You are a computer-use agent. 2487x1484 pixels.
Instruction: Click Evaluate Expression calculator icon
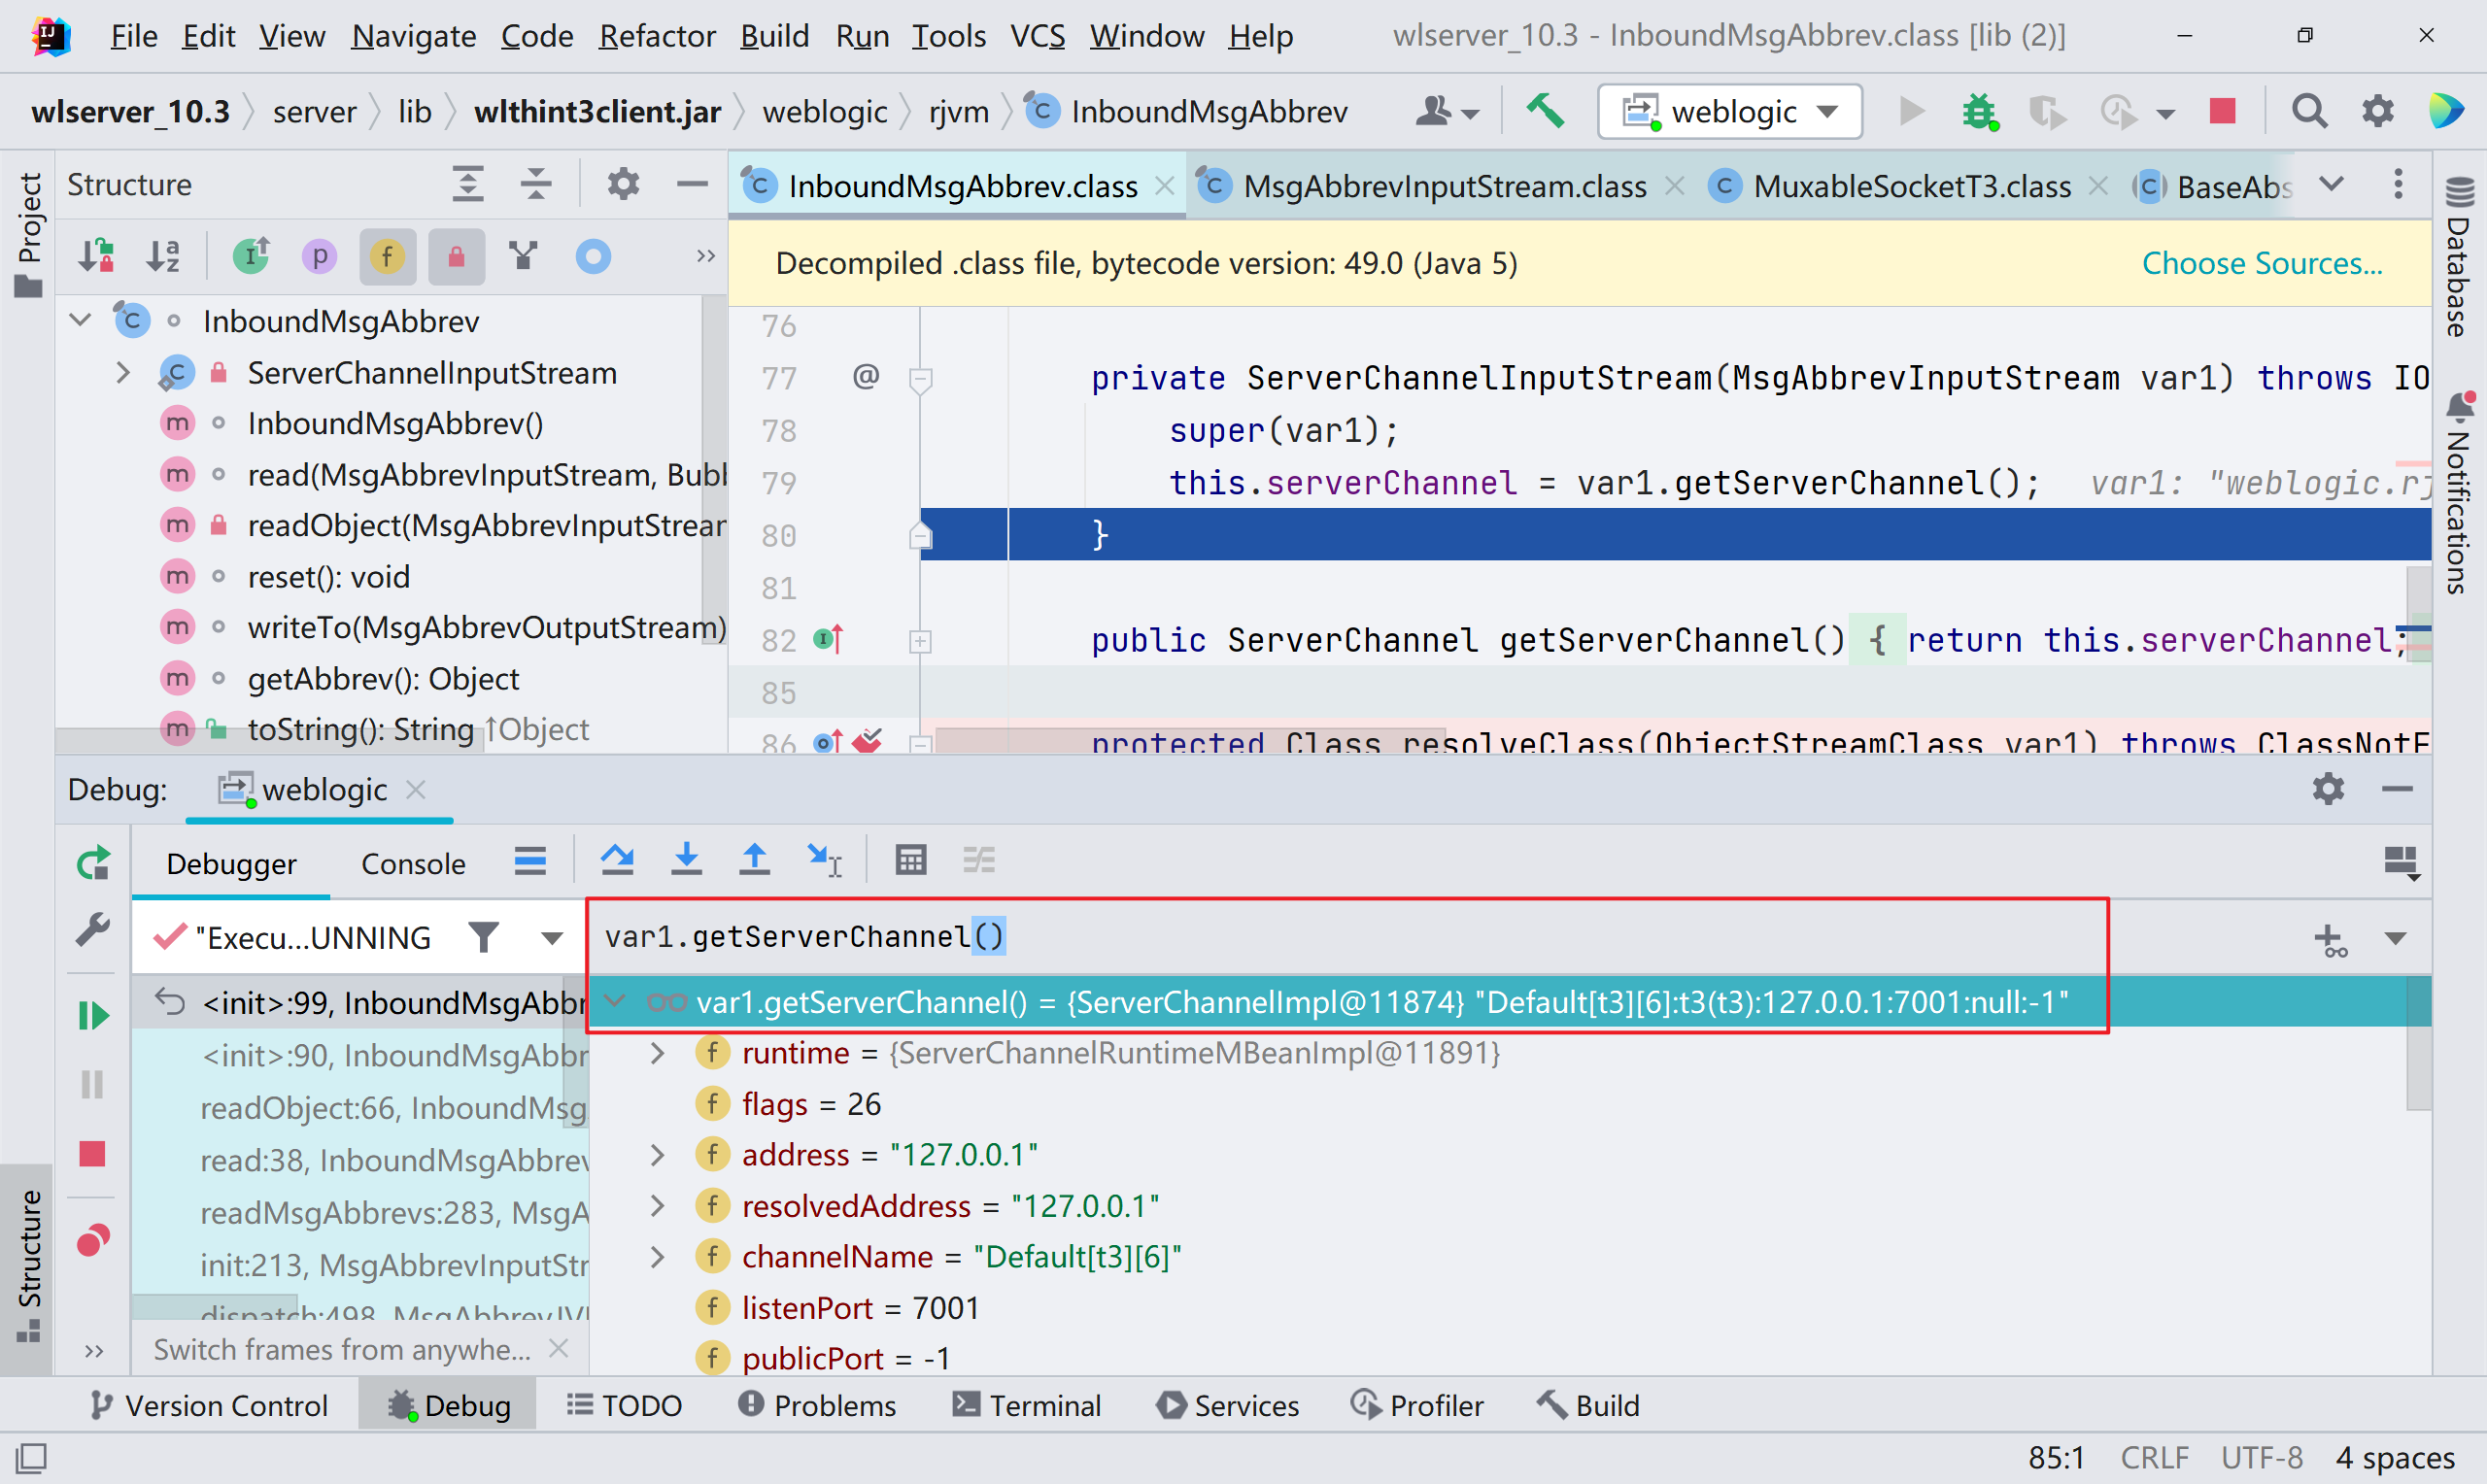pyautogui.click(x=911, y=860)
